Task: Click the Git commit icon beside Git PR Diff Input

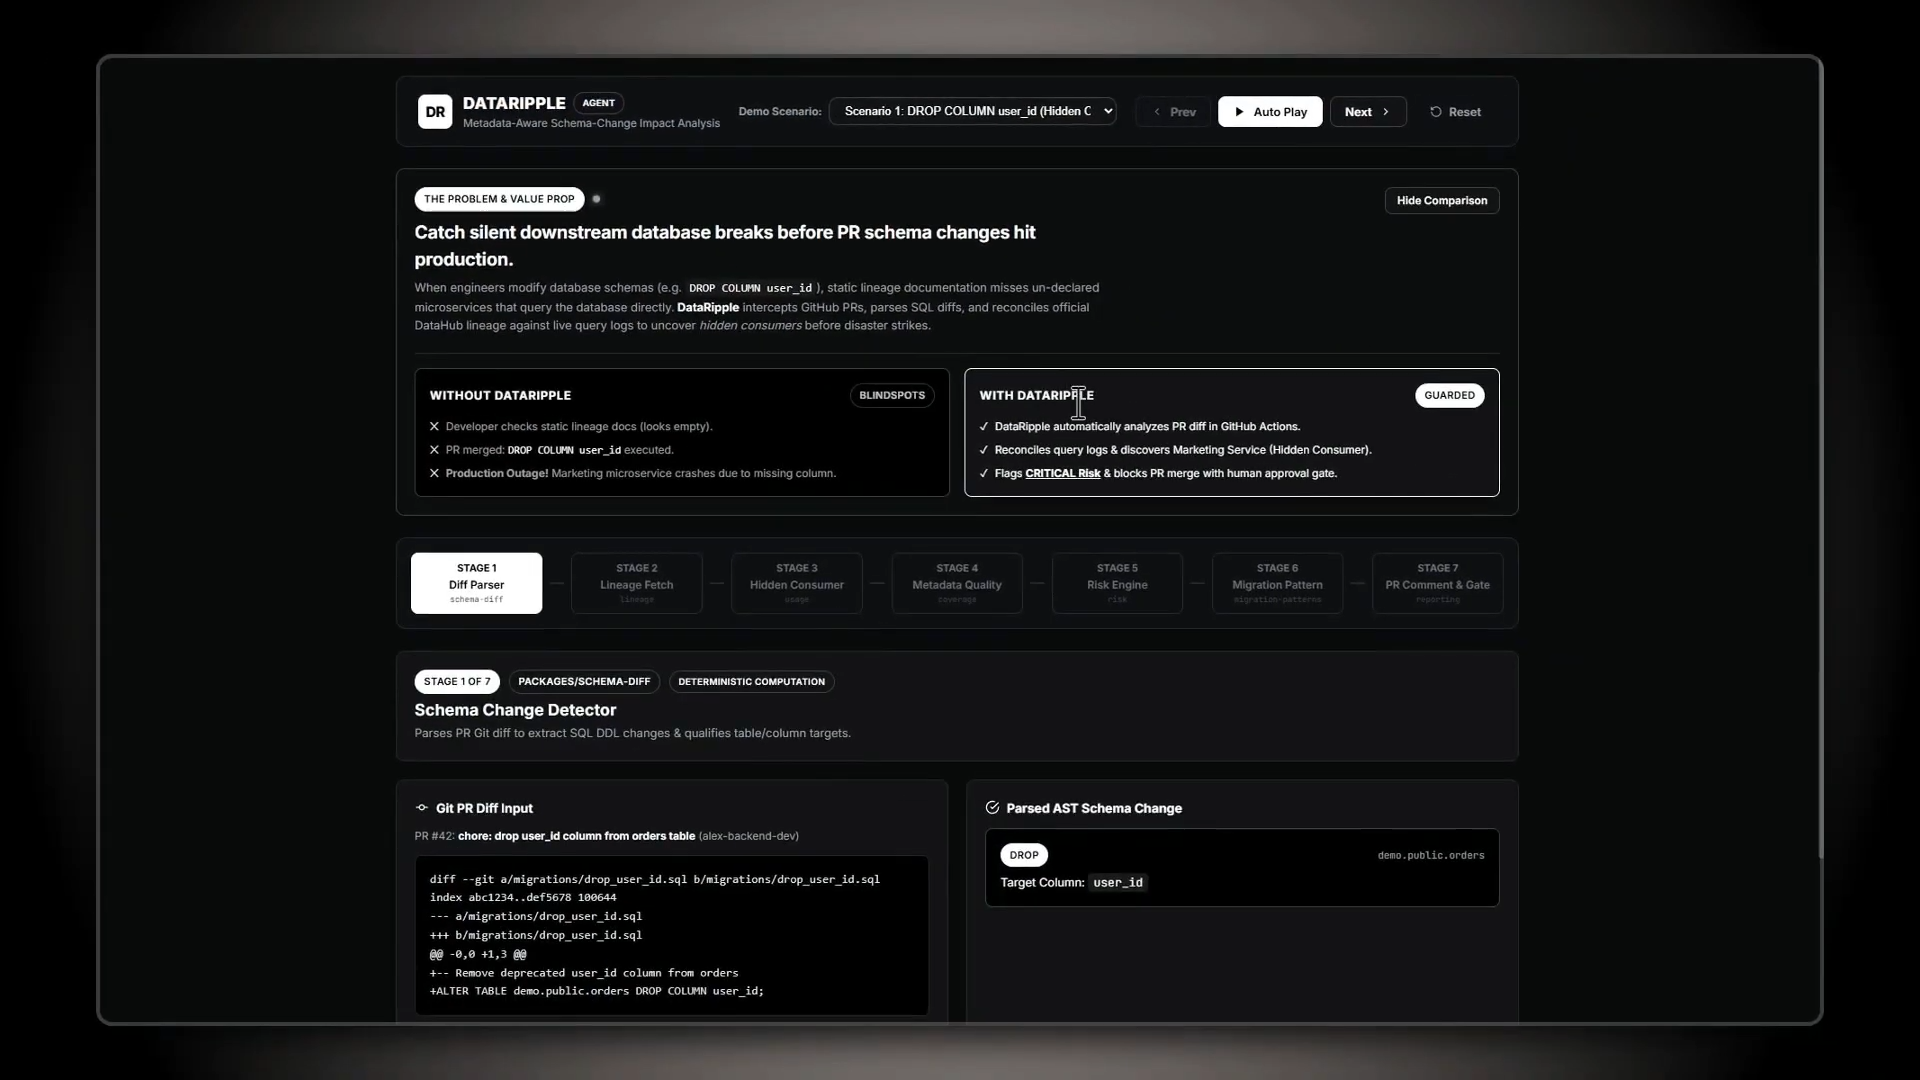Action: point(422,808)
